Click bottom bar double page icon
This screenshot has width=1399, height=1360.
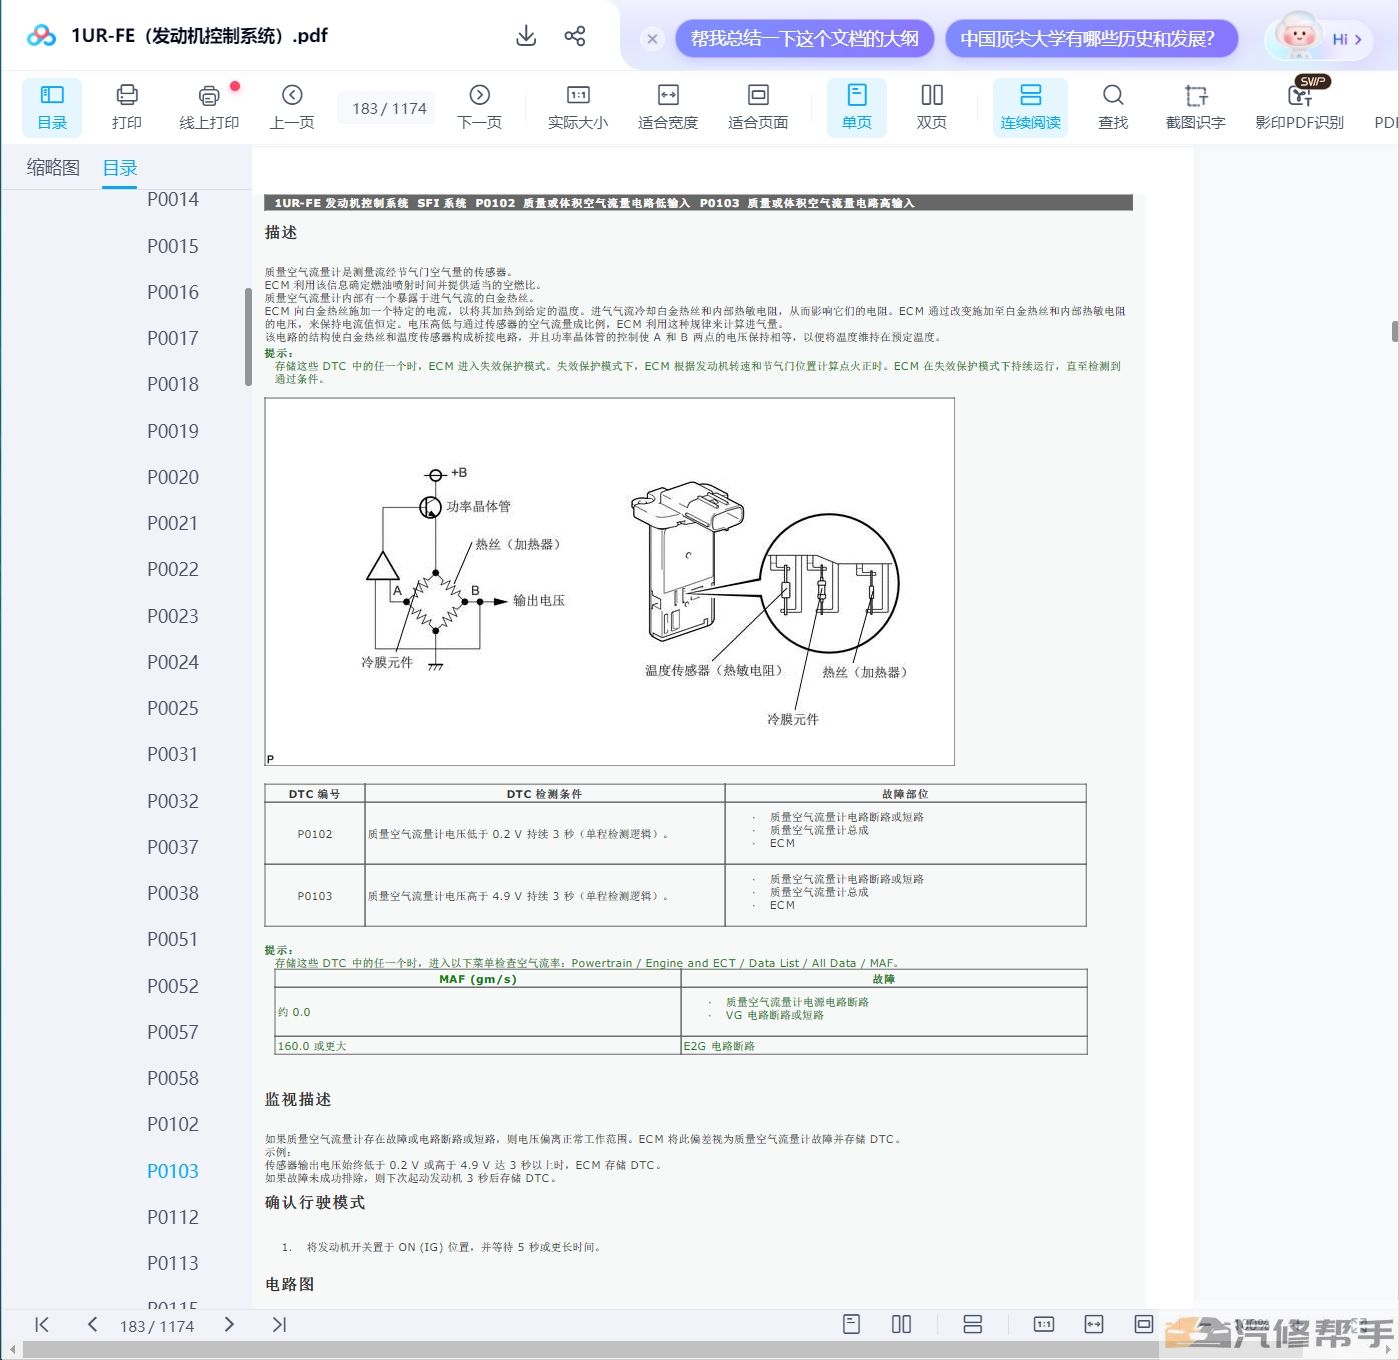[901, 1324]
